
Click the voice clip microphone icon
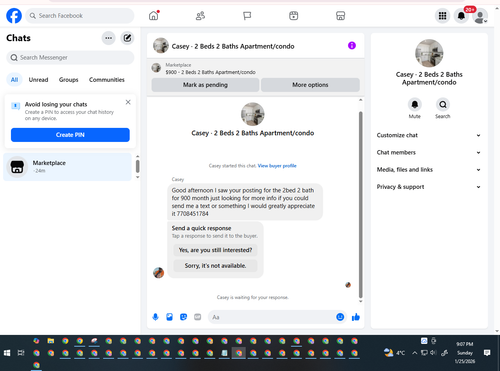[x=155, y=317]
